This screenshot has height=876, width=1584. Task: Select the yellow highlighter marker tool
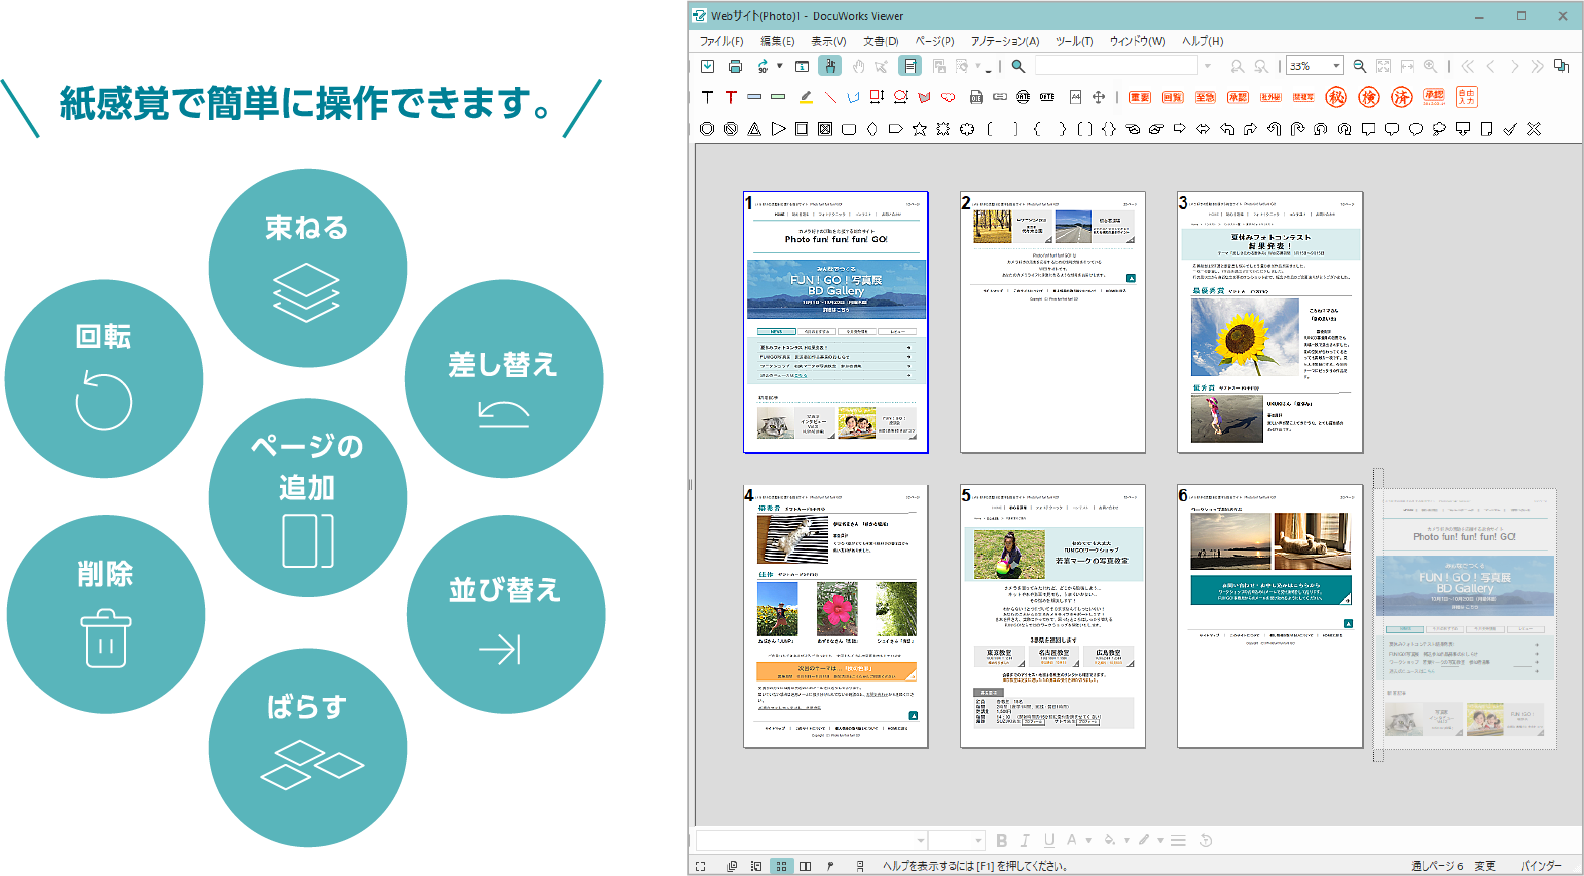click(806, 97)
